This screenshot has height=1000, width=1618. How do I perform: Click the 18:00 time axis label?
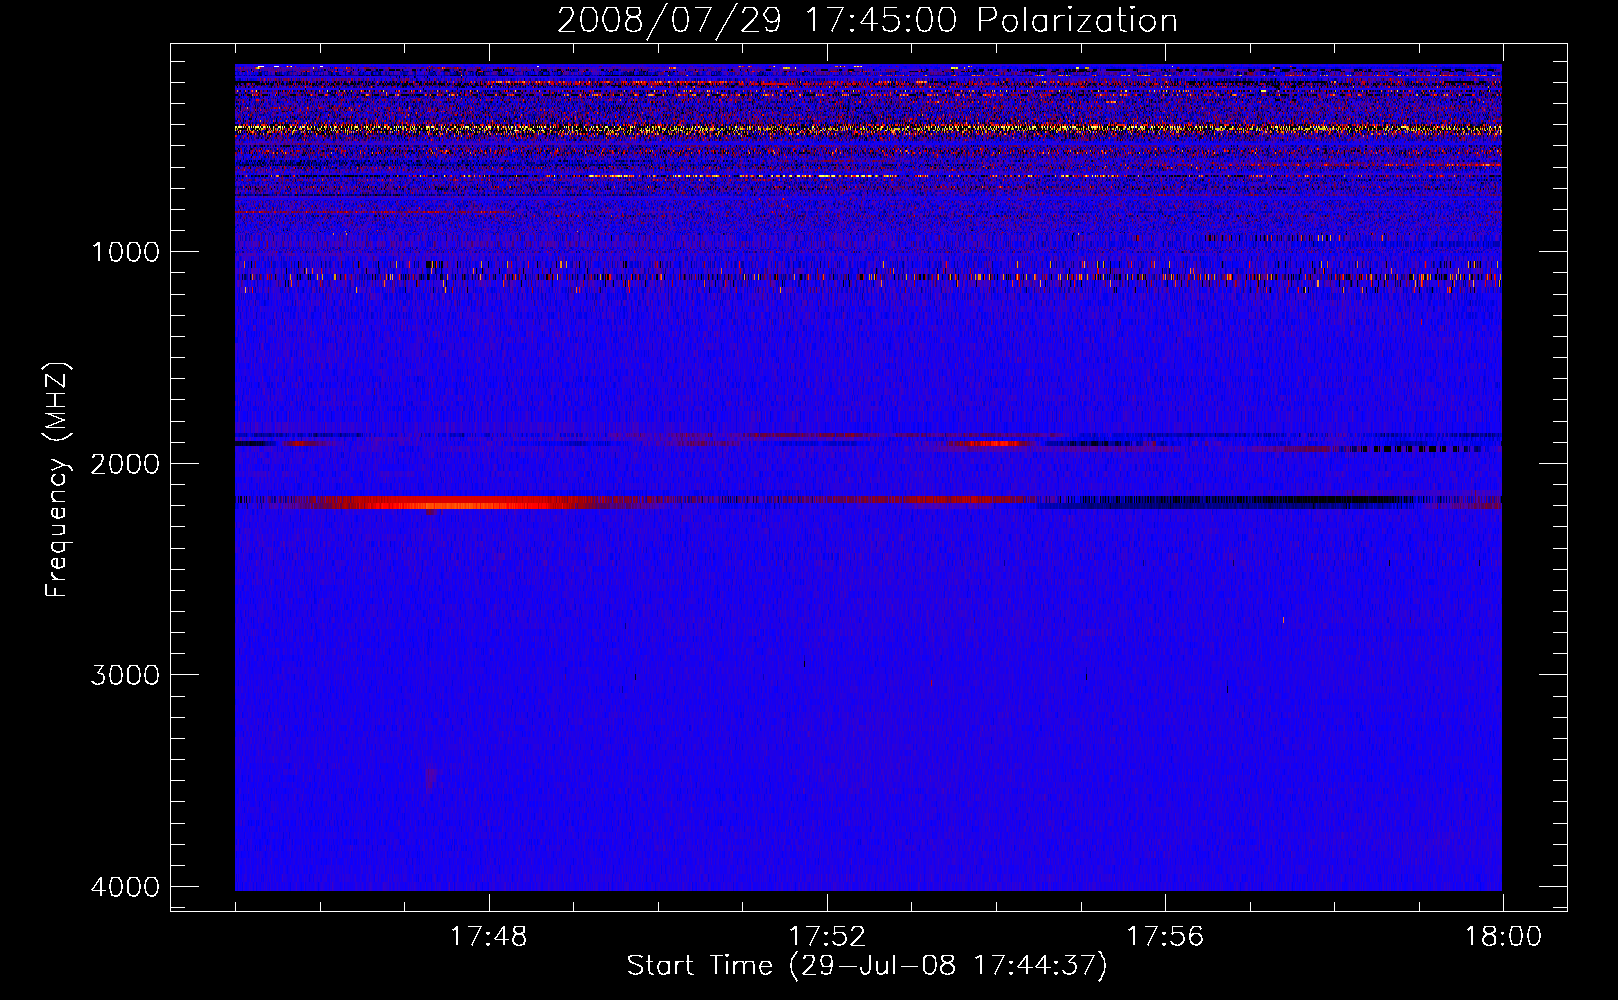(1503, 937)
